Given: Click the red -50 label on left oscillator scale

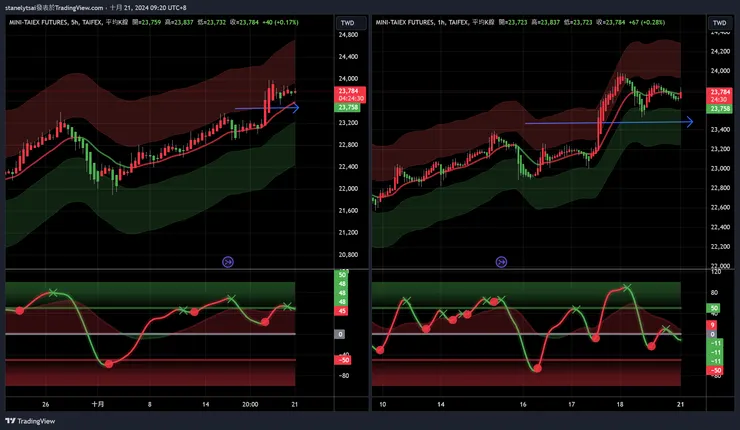Looking at the screenshot, I should pos(343,360).
